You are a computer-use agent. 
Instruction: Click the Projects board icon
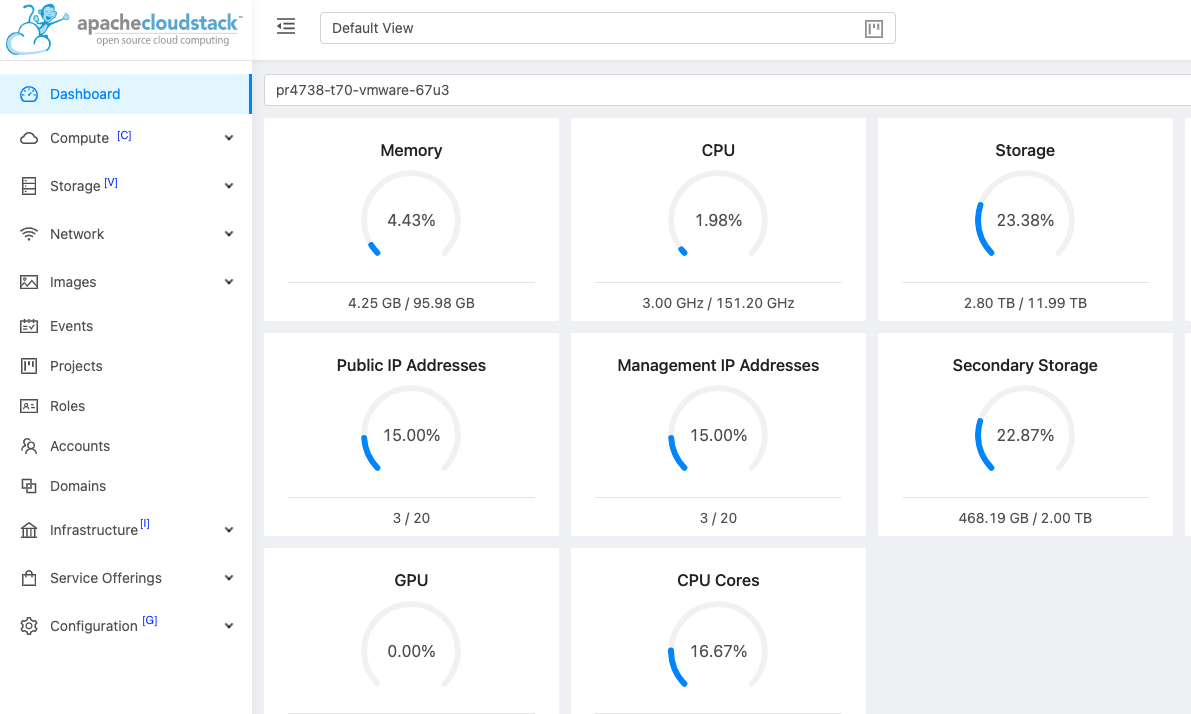[29, 366]
